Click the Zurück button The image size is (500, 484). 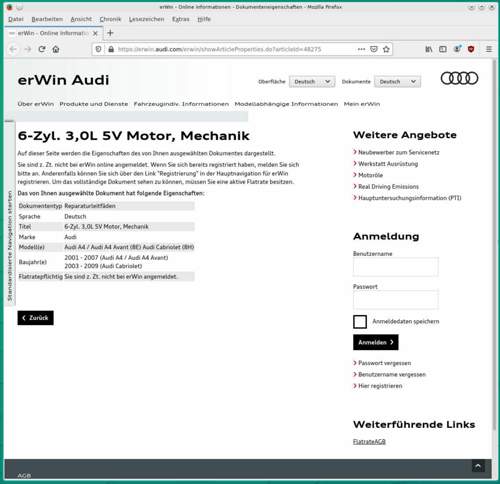(35, 318)
